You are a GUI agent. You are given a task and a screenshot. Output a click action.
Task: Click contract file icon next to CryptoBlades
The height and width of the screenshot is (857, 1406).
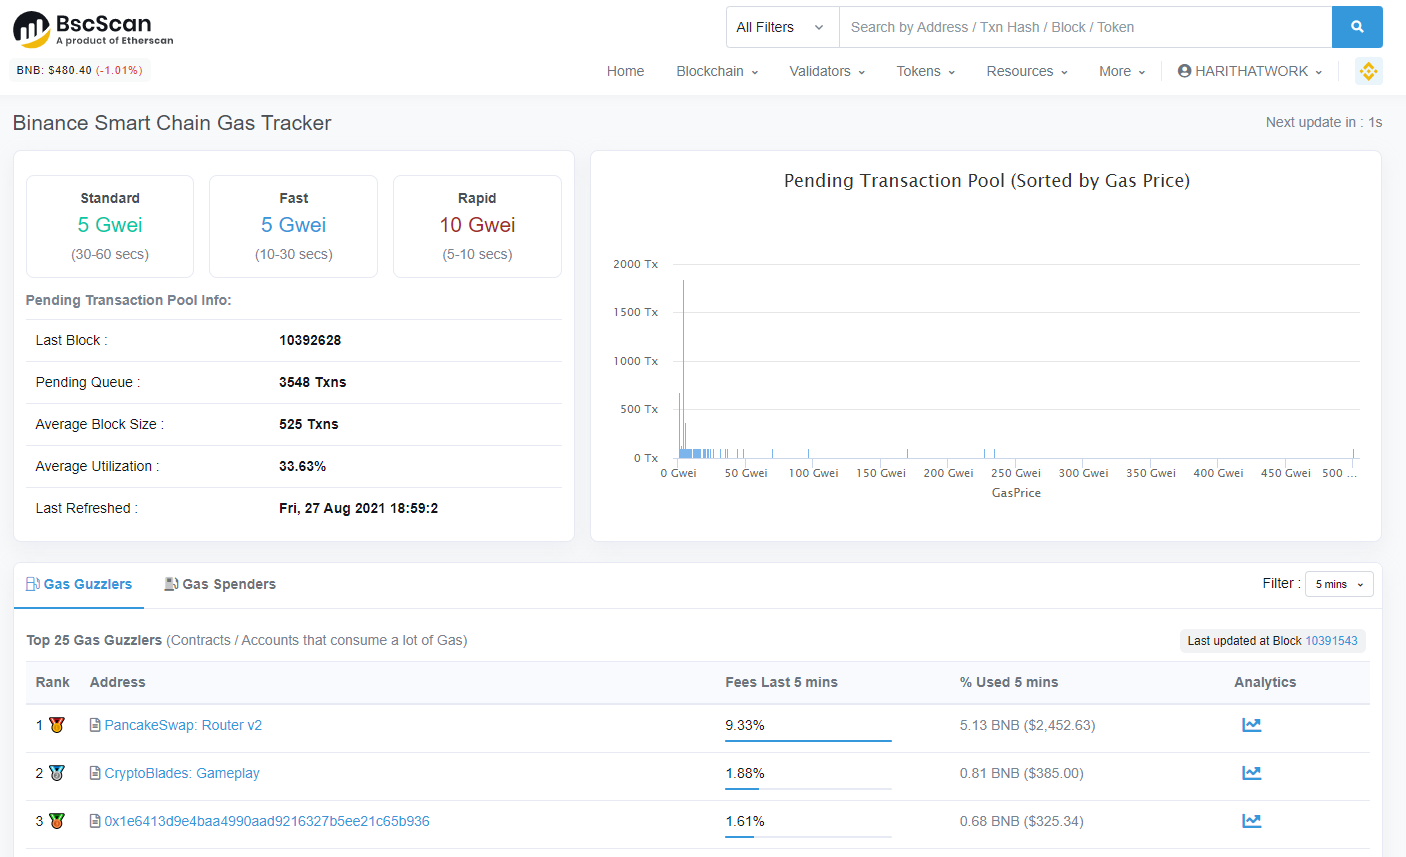[x=95, y=773]
